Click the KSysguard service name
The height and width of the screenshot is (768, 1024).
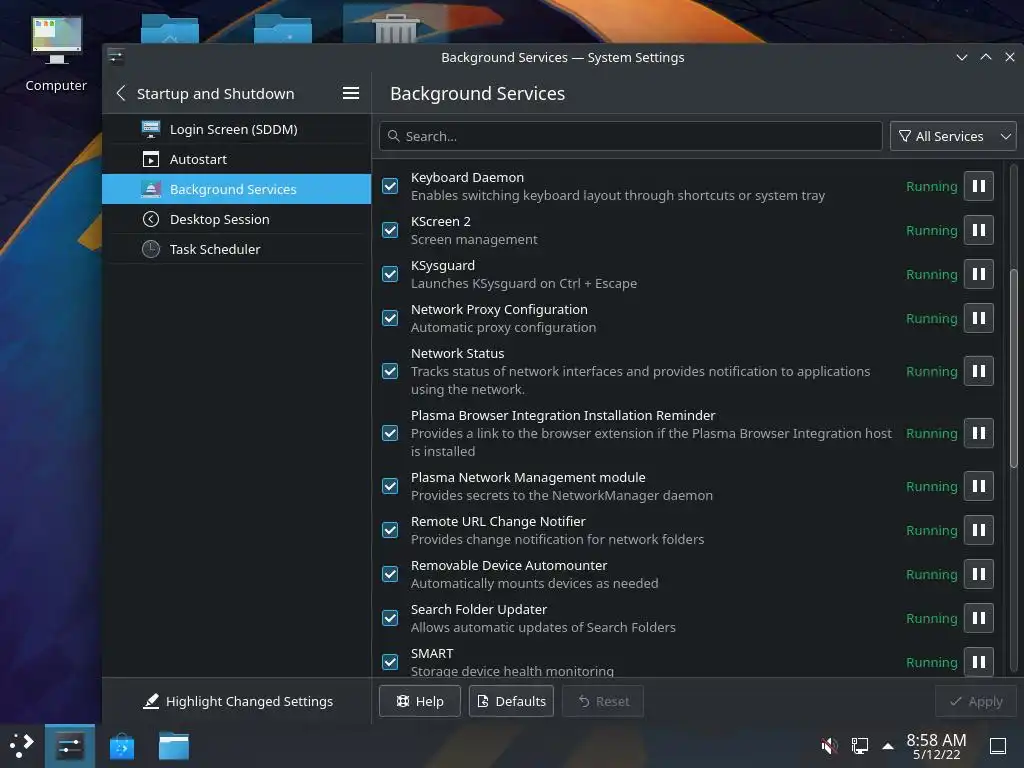(443, 265)
